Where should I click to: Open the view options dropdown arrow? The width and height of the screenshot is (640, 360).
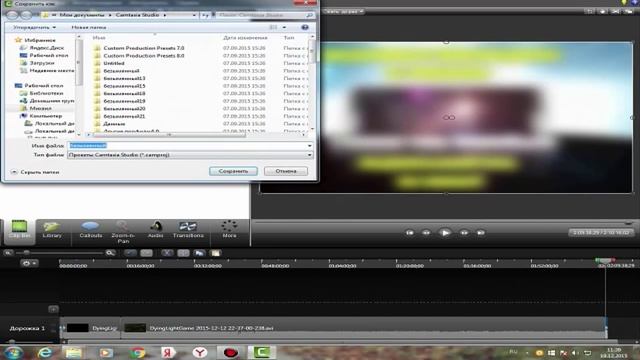click(x=284, y=27)
